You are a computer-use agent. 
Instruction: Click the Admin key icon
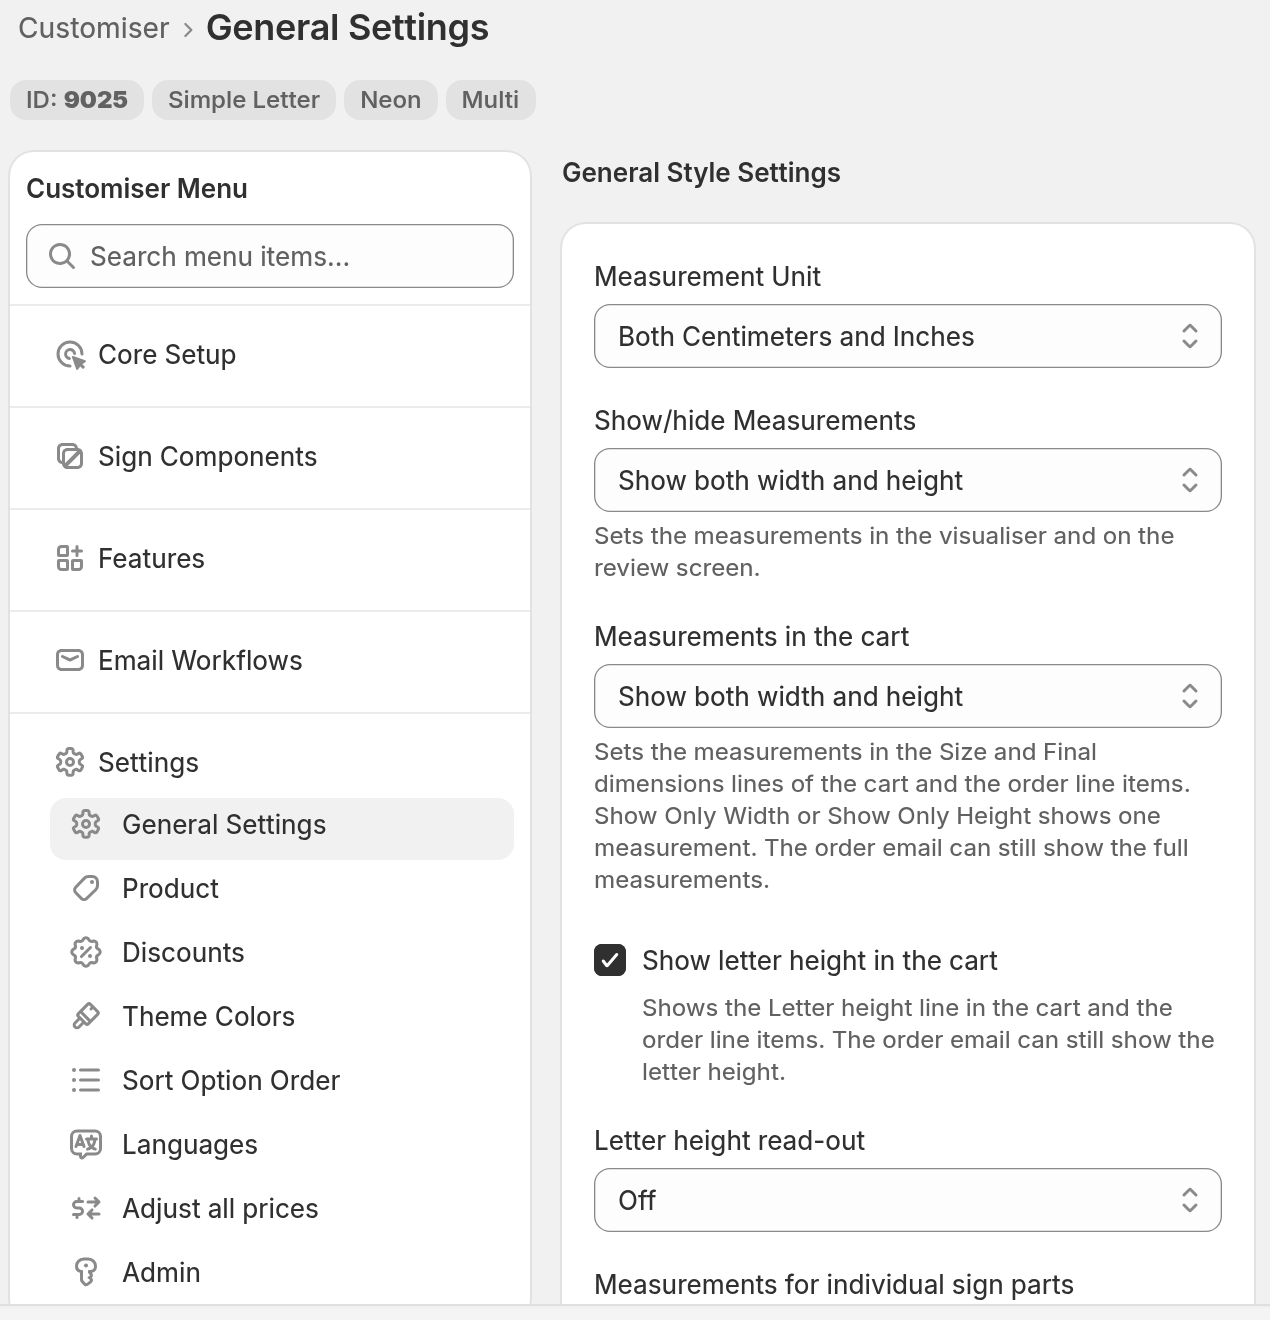86,1272
